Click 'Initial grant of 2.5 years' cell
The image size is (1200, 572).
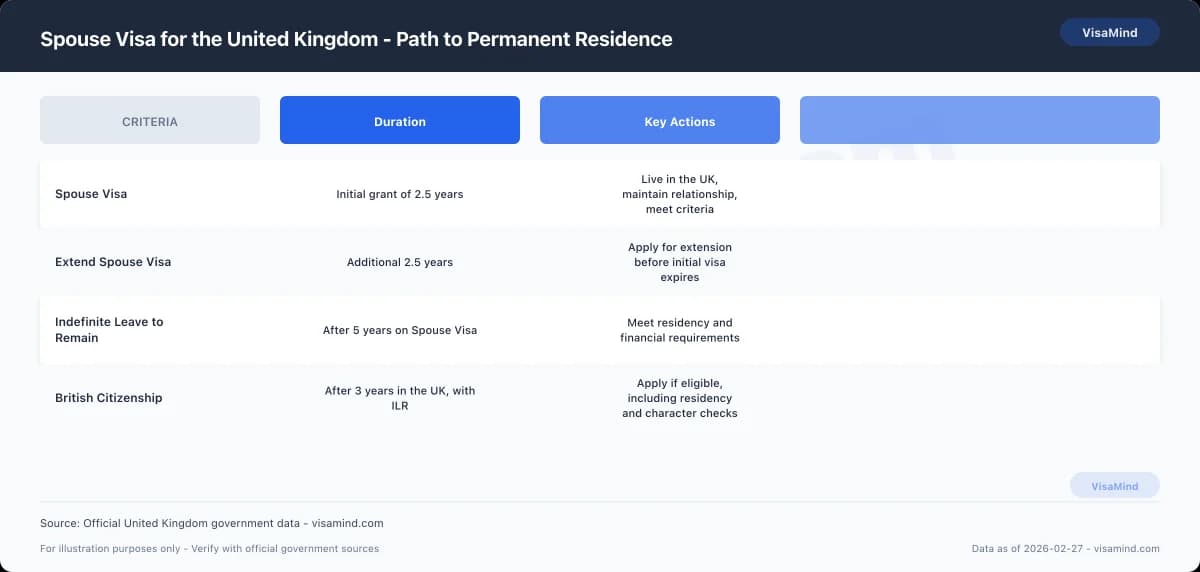pyautogui.click(x=400, y=194)
